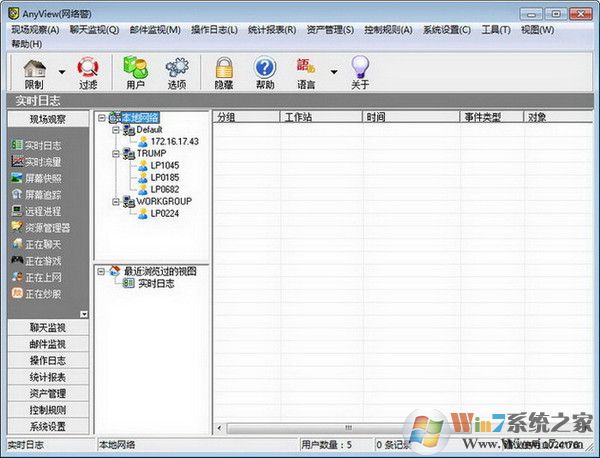Select workstation LP0224
The height and width of the screenshot is (458, 600).
coord(165,214)
